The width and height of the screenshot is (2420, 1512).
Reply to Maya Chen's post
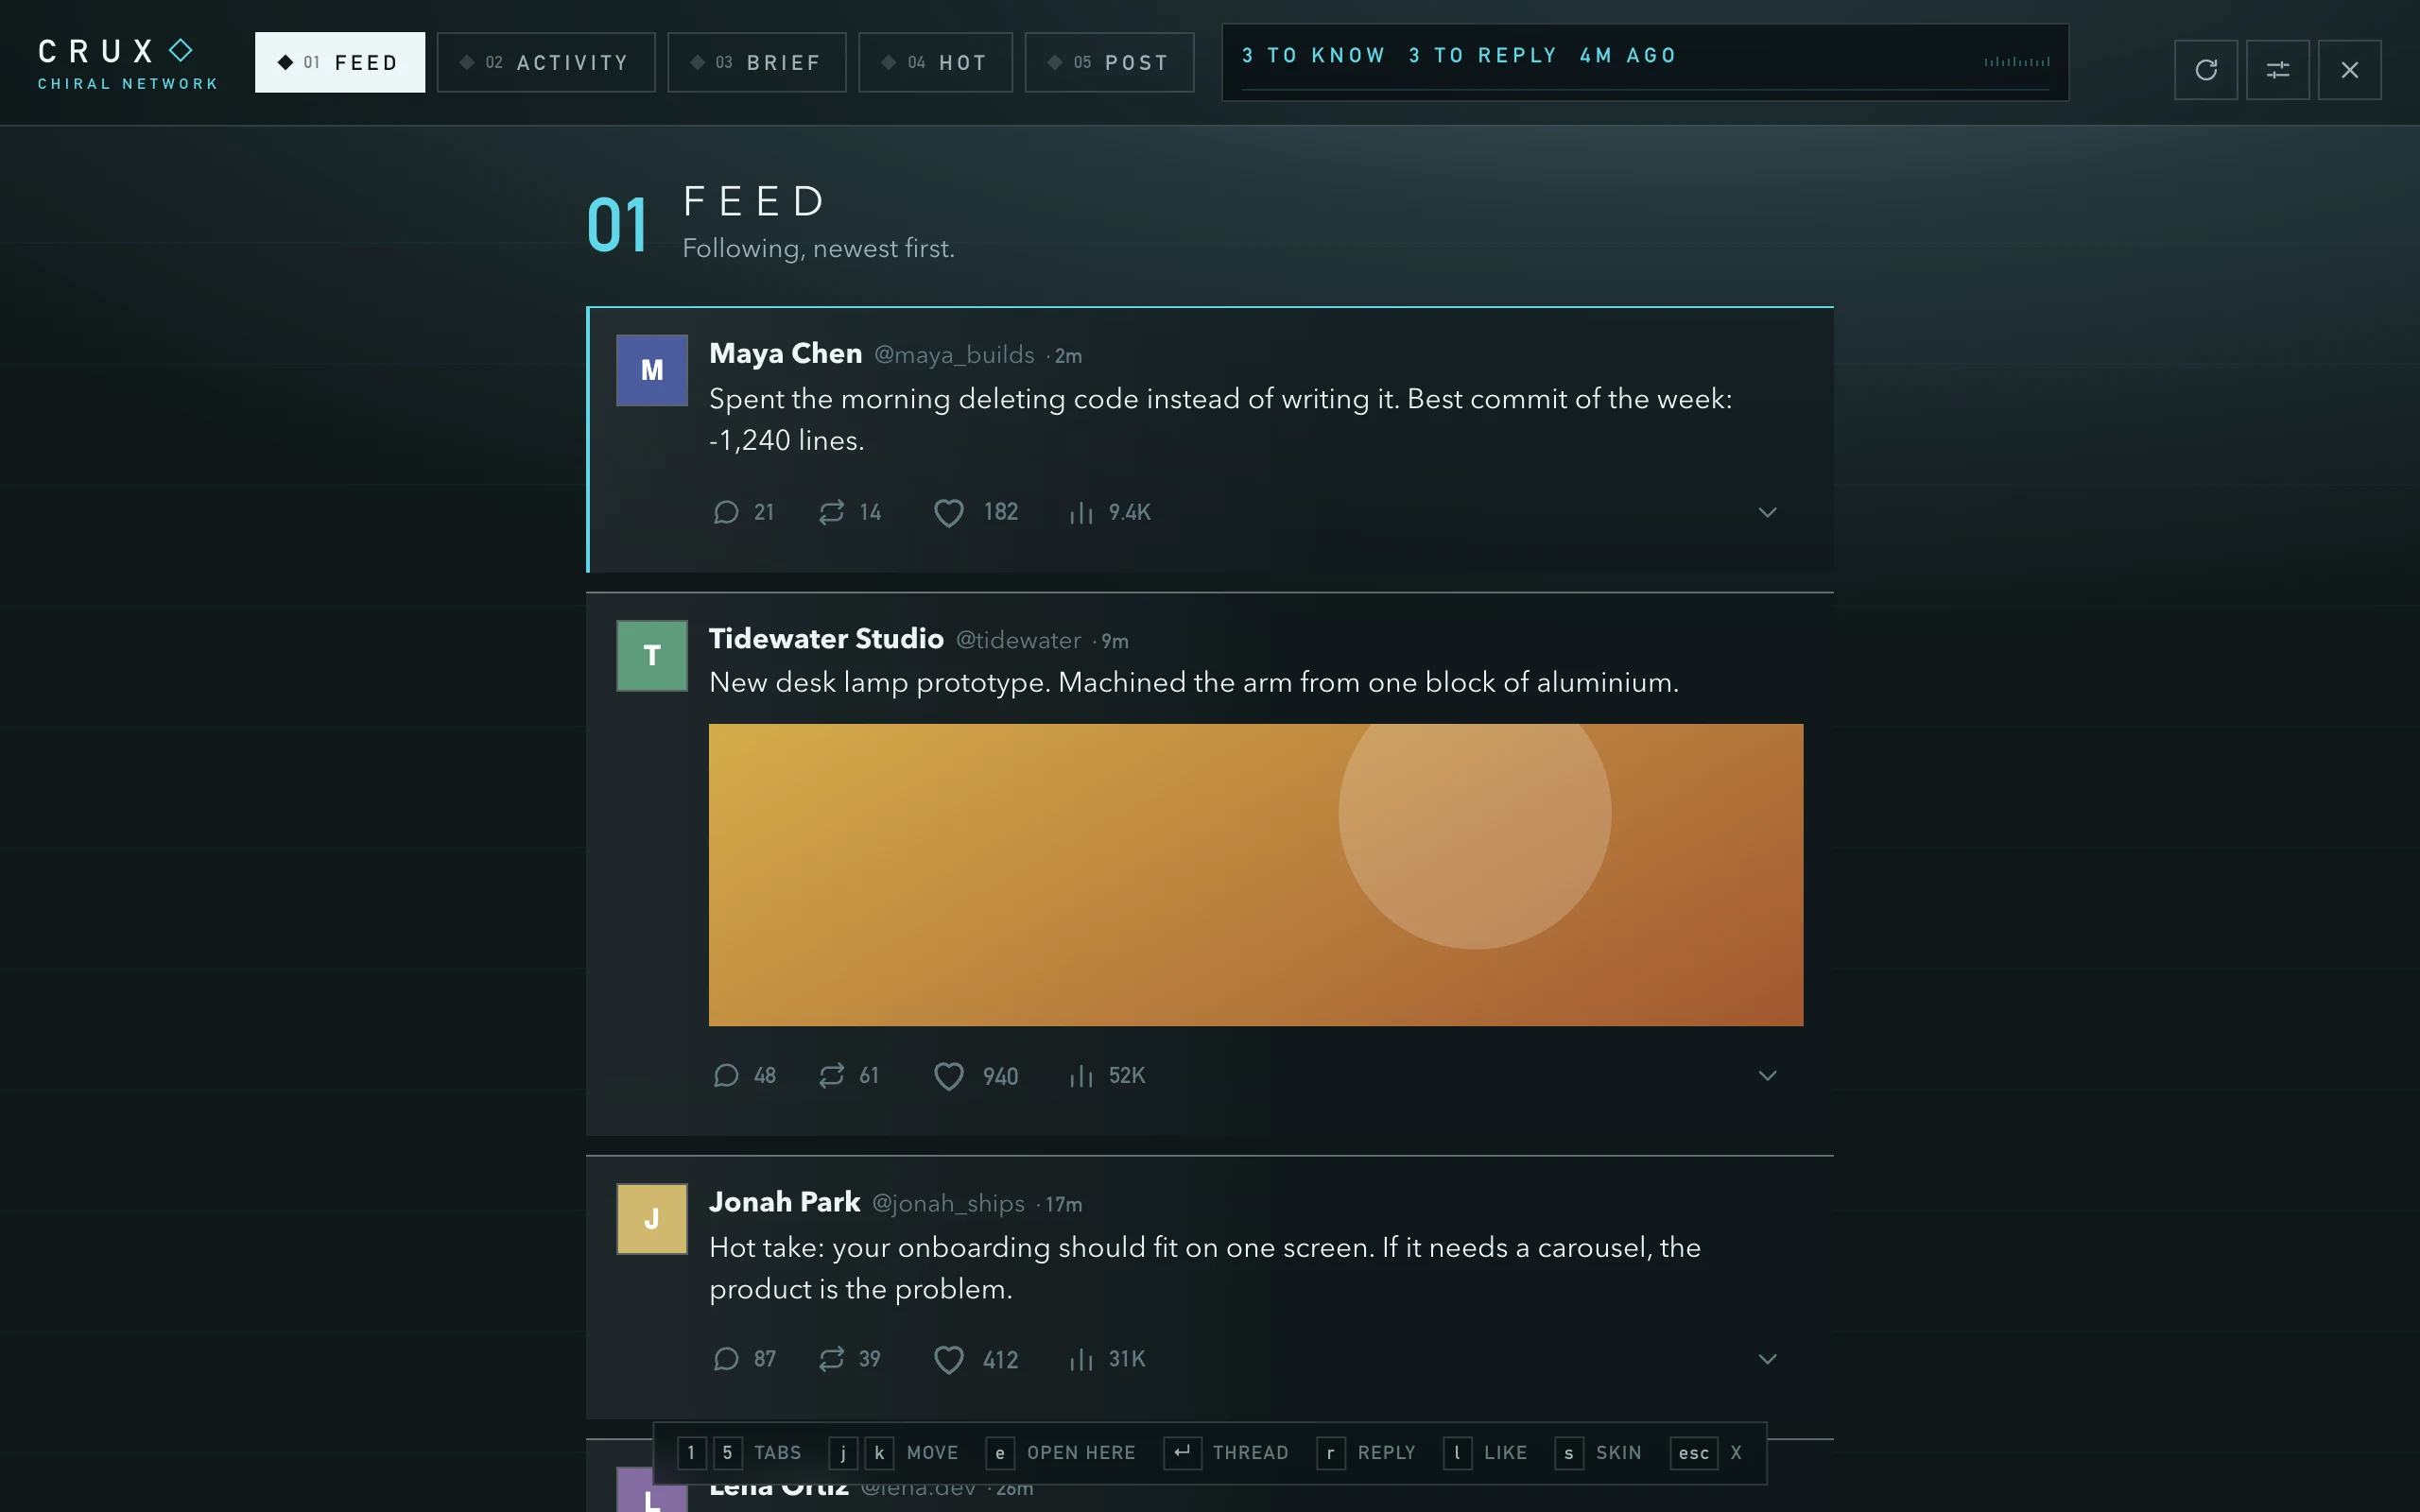[743, 513]
